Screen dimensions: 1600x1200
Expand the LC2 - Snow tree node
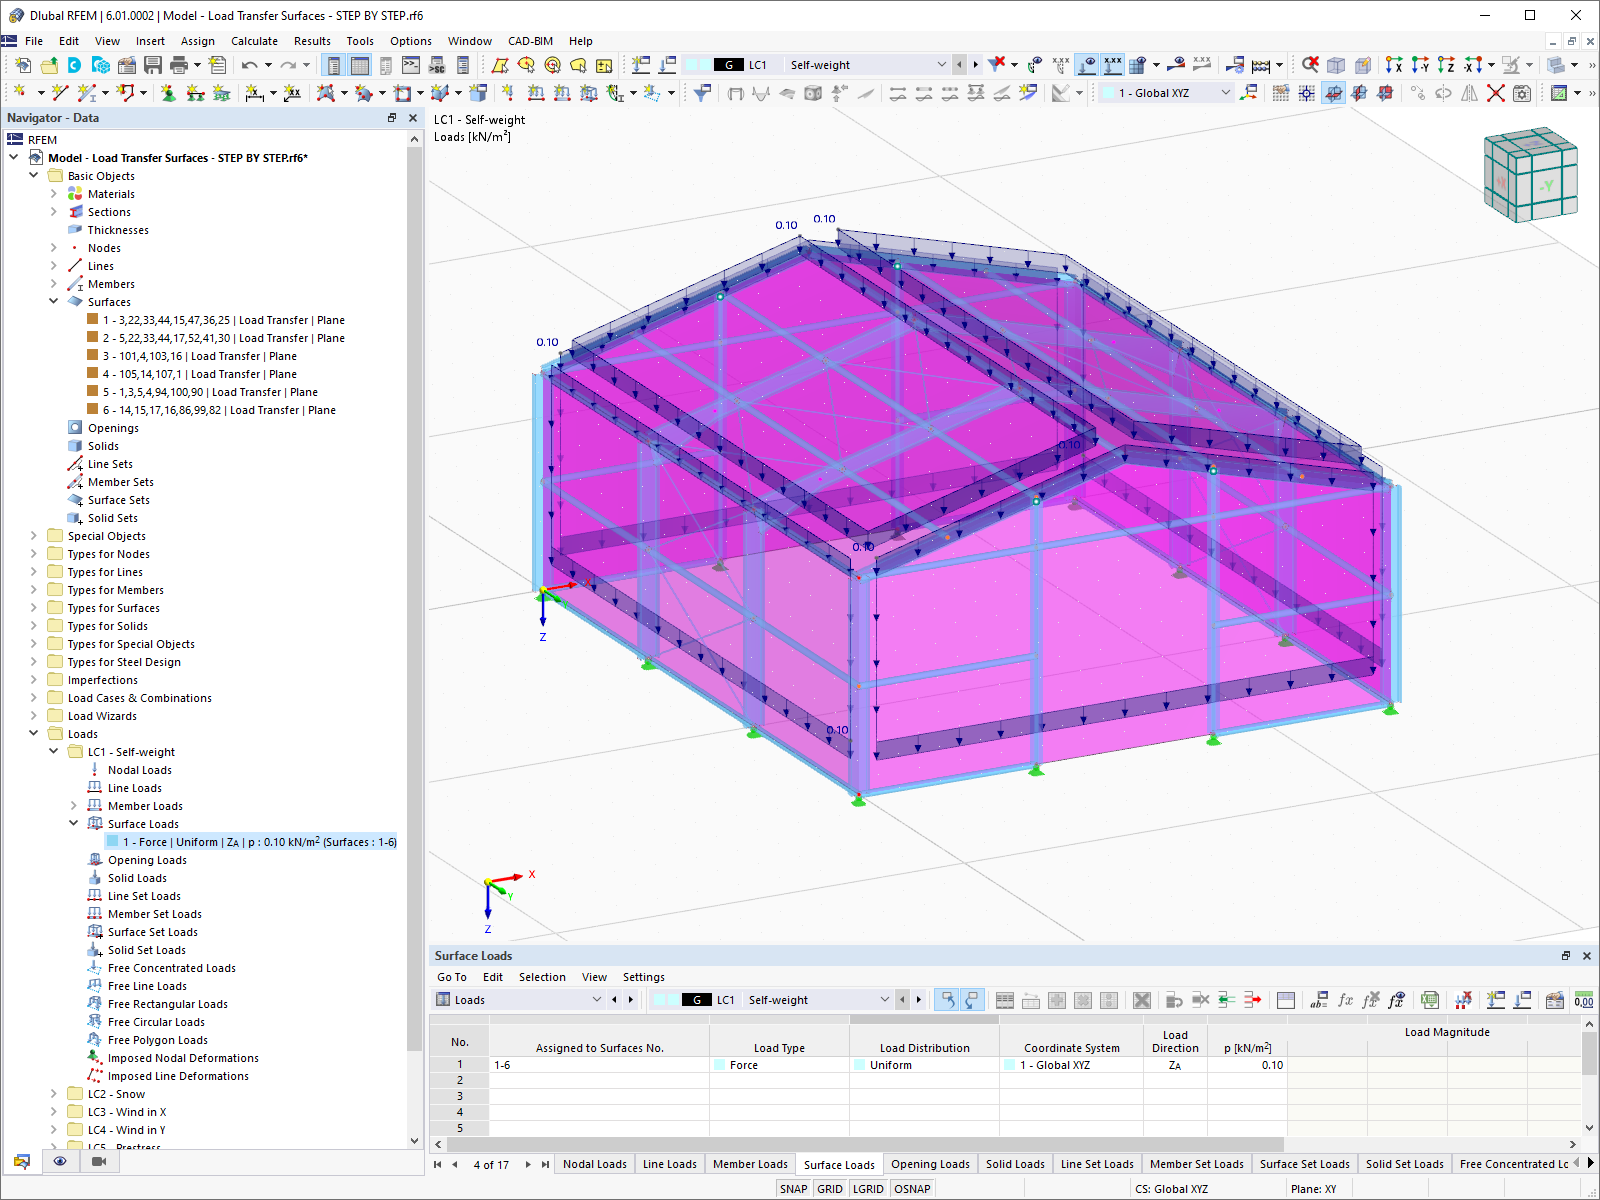click(x=54, y=1094)
